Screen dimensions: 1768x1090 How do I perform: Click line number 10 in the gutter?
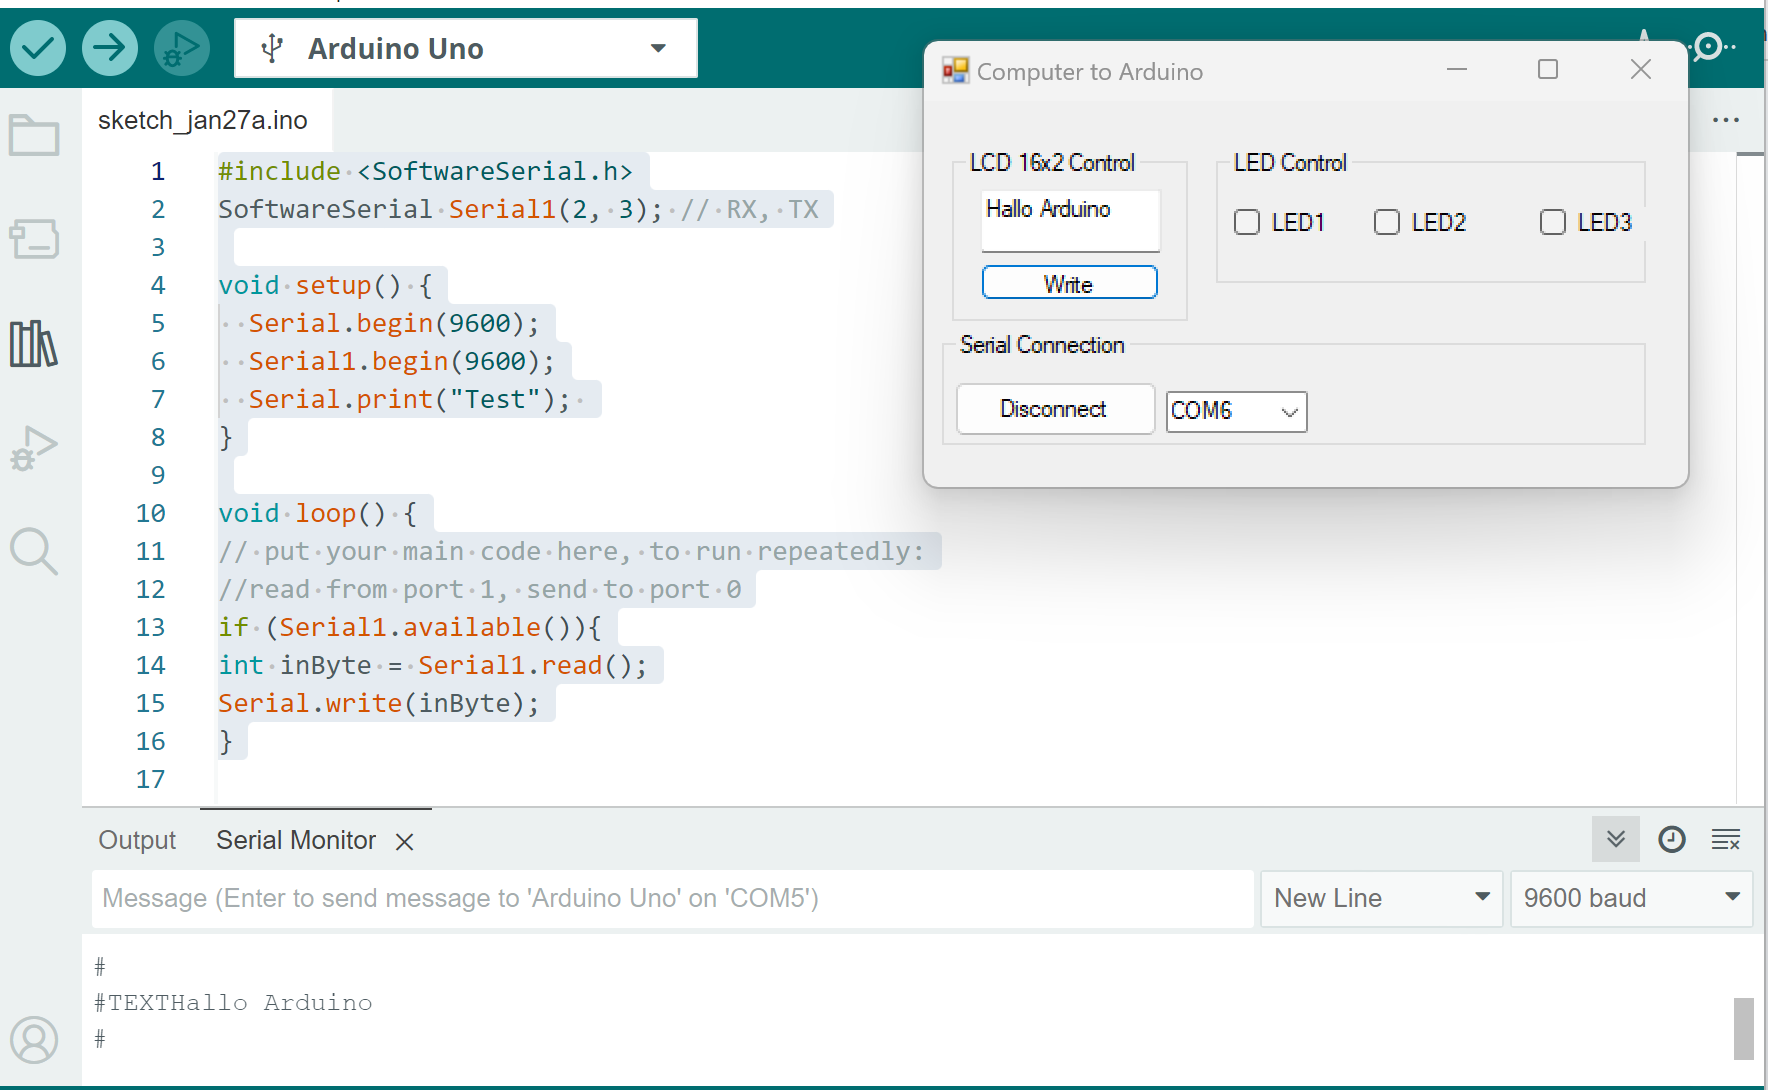point(150,513)
